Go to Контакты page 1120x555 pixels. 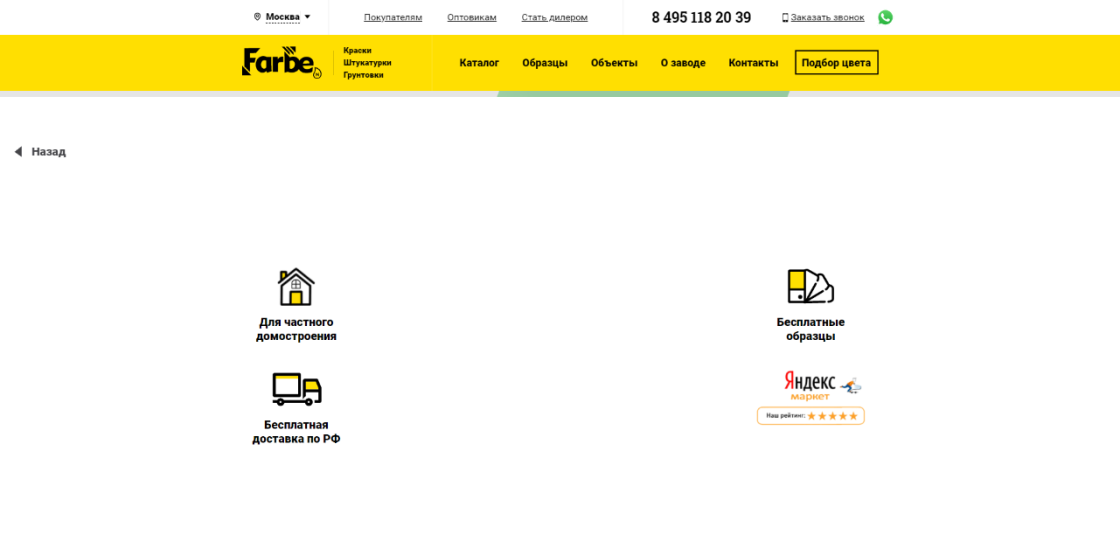(x=753, y=63)
